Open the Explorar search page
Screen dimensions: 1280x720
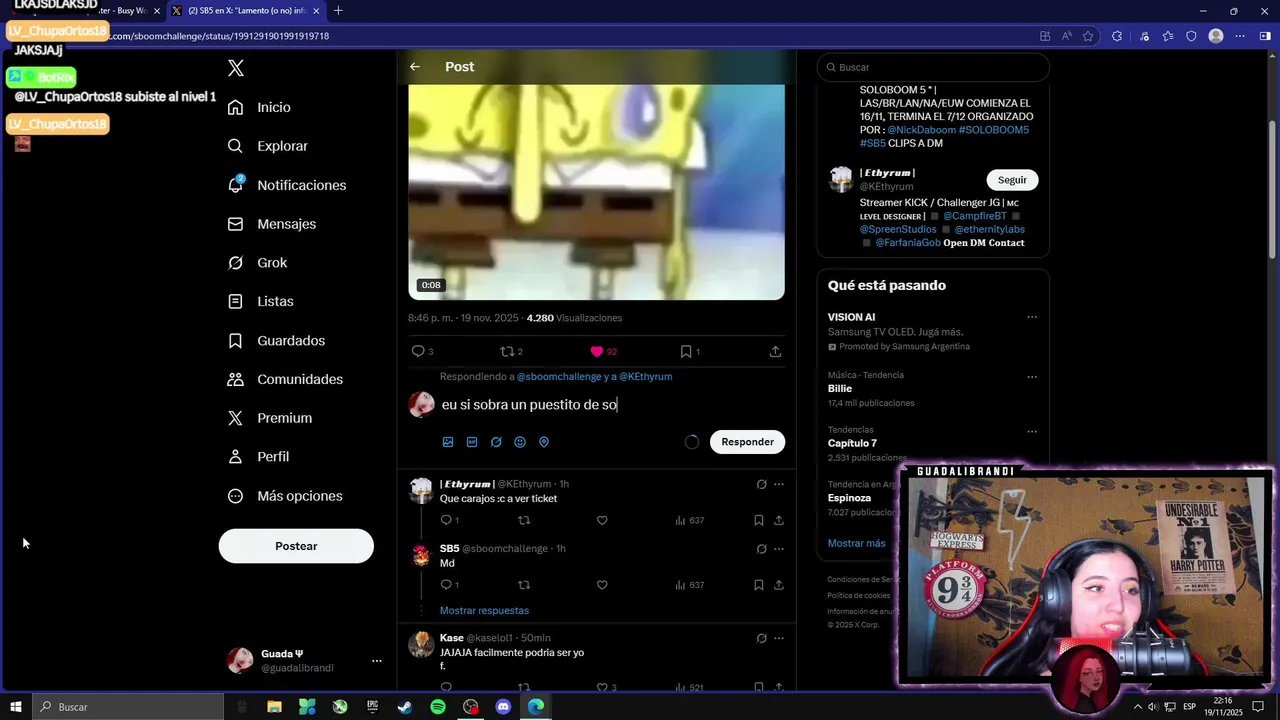(267, 146)
